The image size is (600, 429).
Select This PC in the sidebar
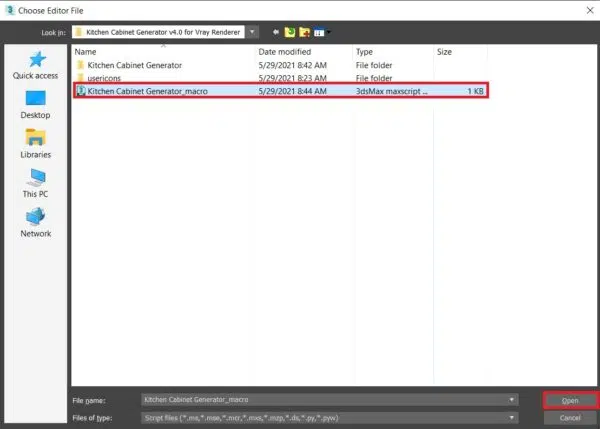coord(36,183)
